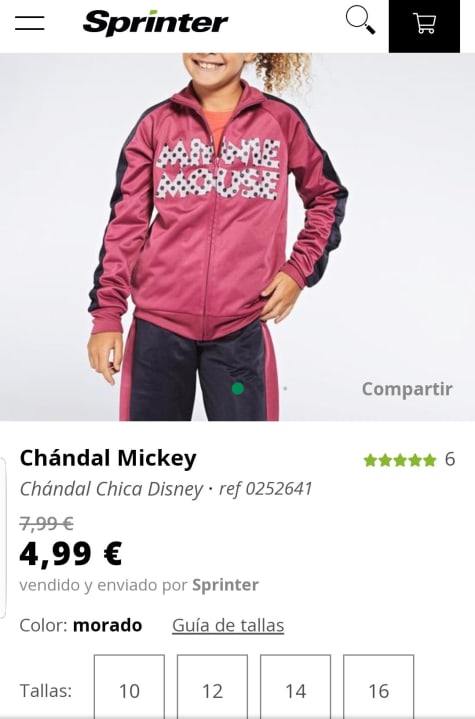This screenshot has width=475, height=719.
Task: Tap the Sprinter logo
Action: coord(155,22)
